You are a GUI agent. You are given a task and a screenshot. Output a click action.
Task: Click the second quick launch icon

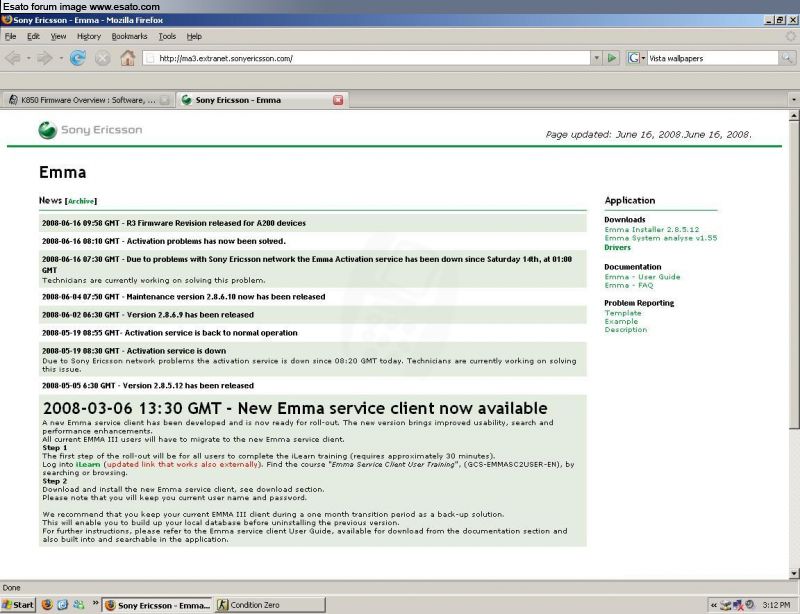62,605
